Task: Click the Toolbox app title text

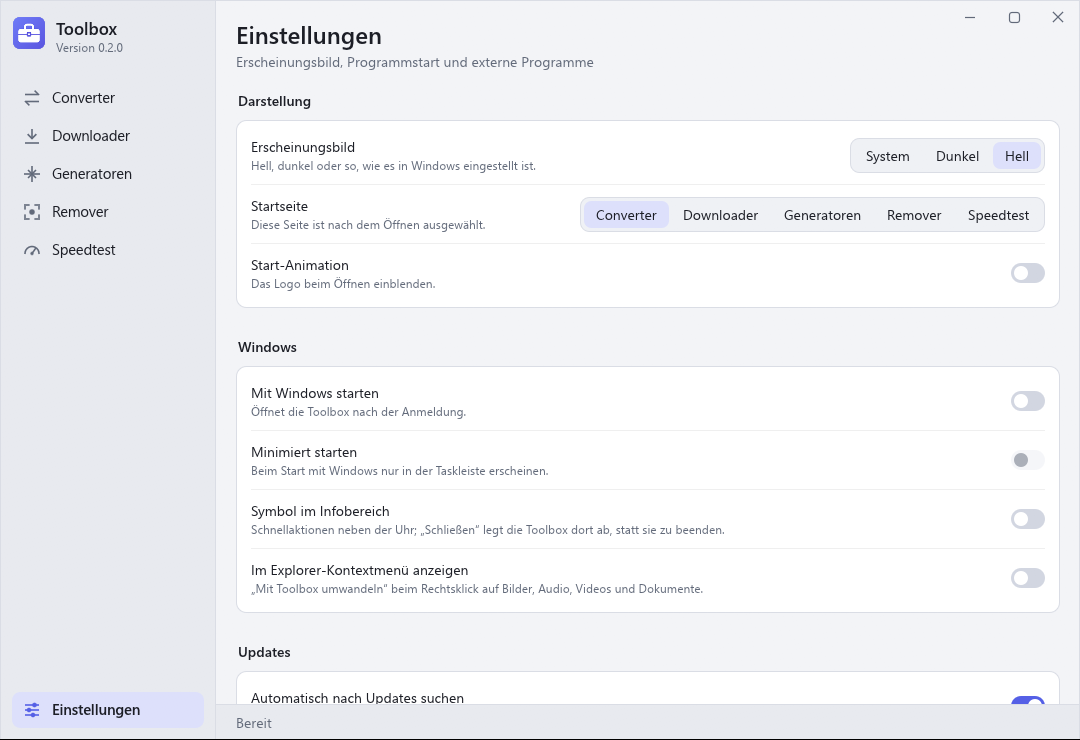Action: tap(87, 29)
